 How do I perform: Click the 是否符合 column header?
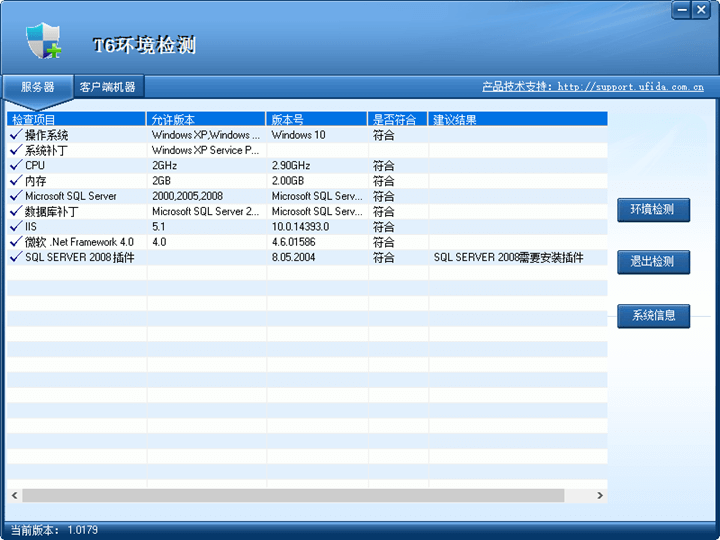tap(398, 119)
